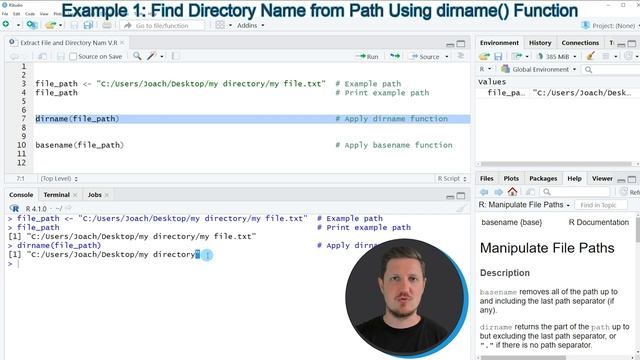Screen dimensions: 640x360
Task: Focus the Go to file/function field
Action: click(162, 25)
